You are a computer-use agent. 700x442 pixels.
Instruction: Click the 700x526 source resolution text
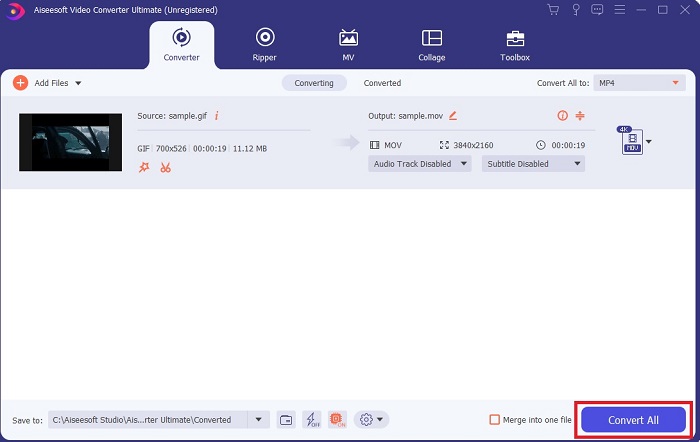click(171, 149)
